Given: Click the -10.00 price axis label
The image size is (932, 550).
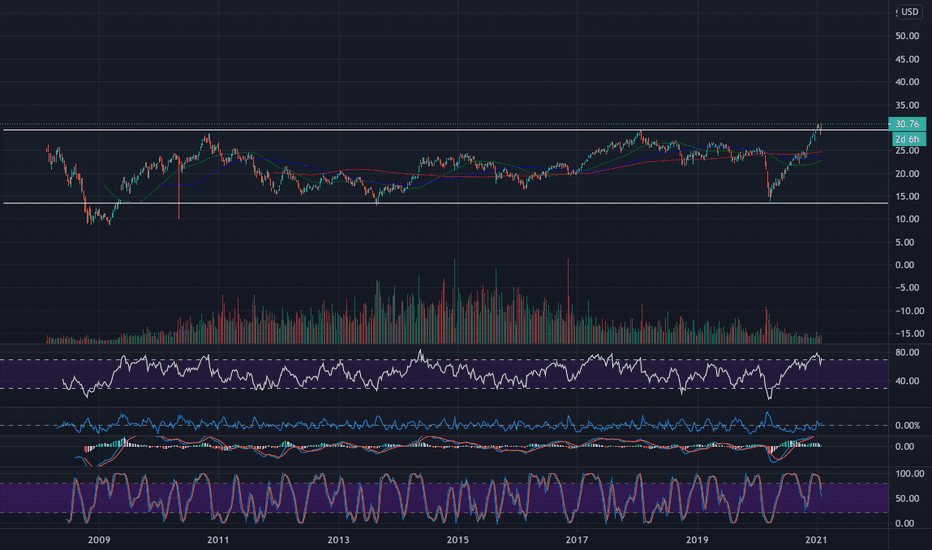Looking at the screenshot, I should (x=909, y=311).
